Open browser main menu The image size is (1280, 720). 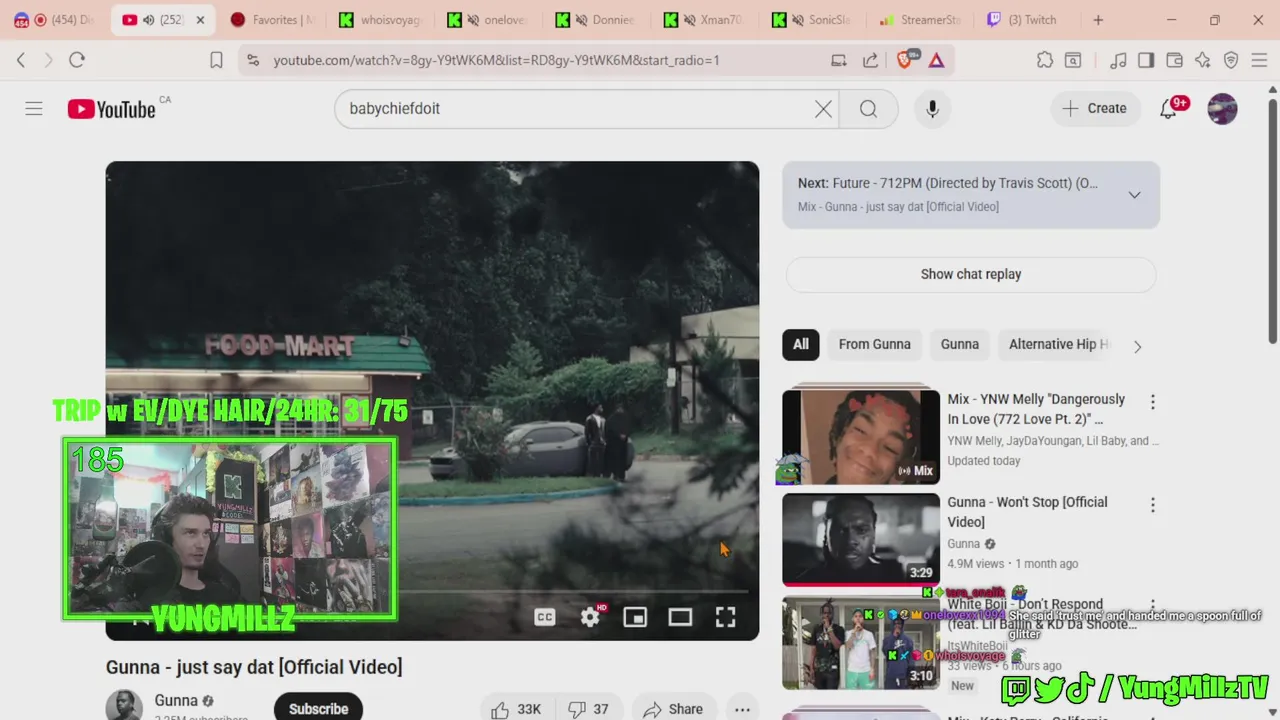[1260, 60]
